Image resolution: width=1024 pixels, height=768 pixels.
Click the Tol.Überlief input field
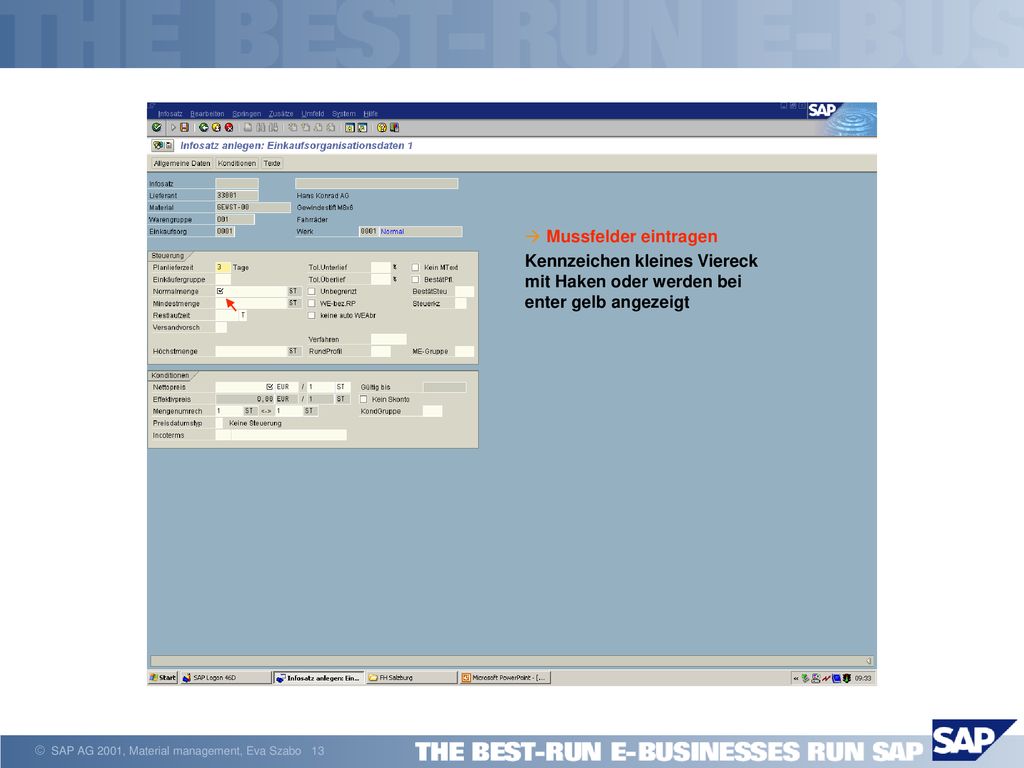pyautogui.click(x=381, y=280)
